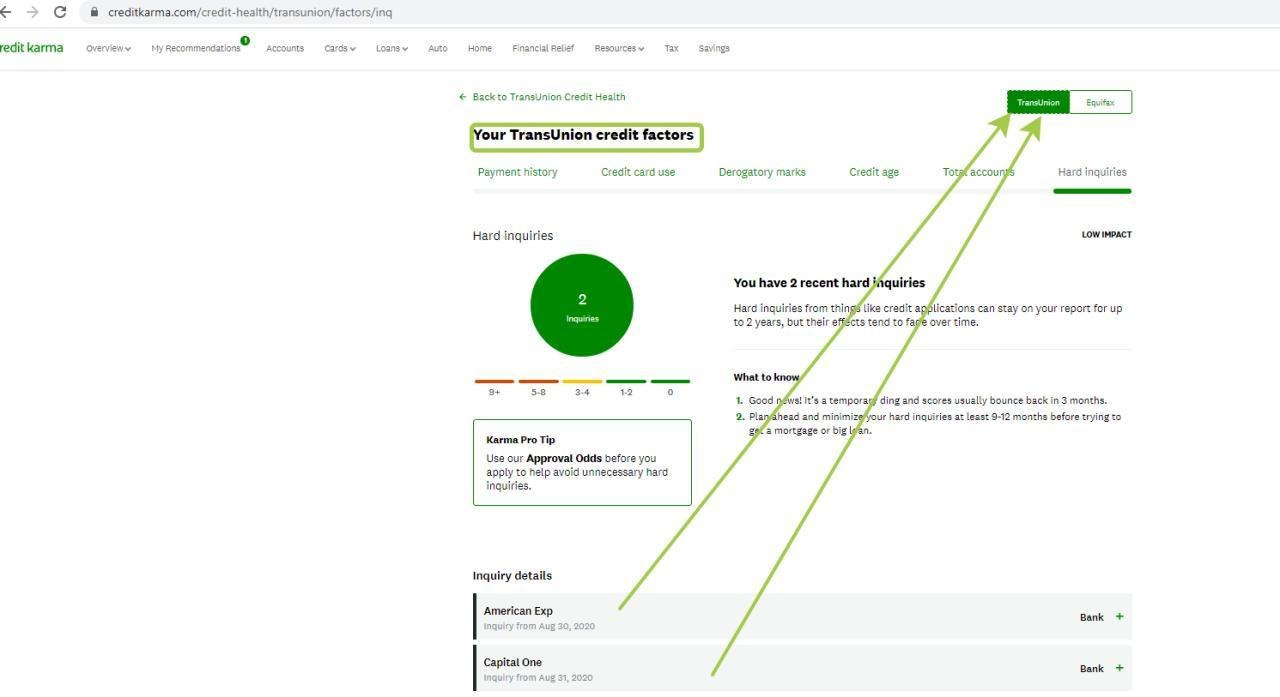Click the red 9+ scale segment
The image size is (1280, 697).
(x=494, y=382)
